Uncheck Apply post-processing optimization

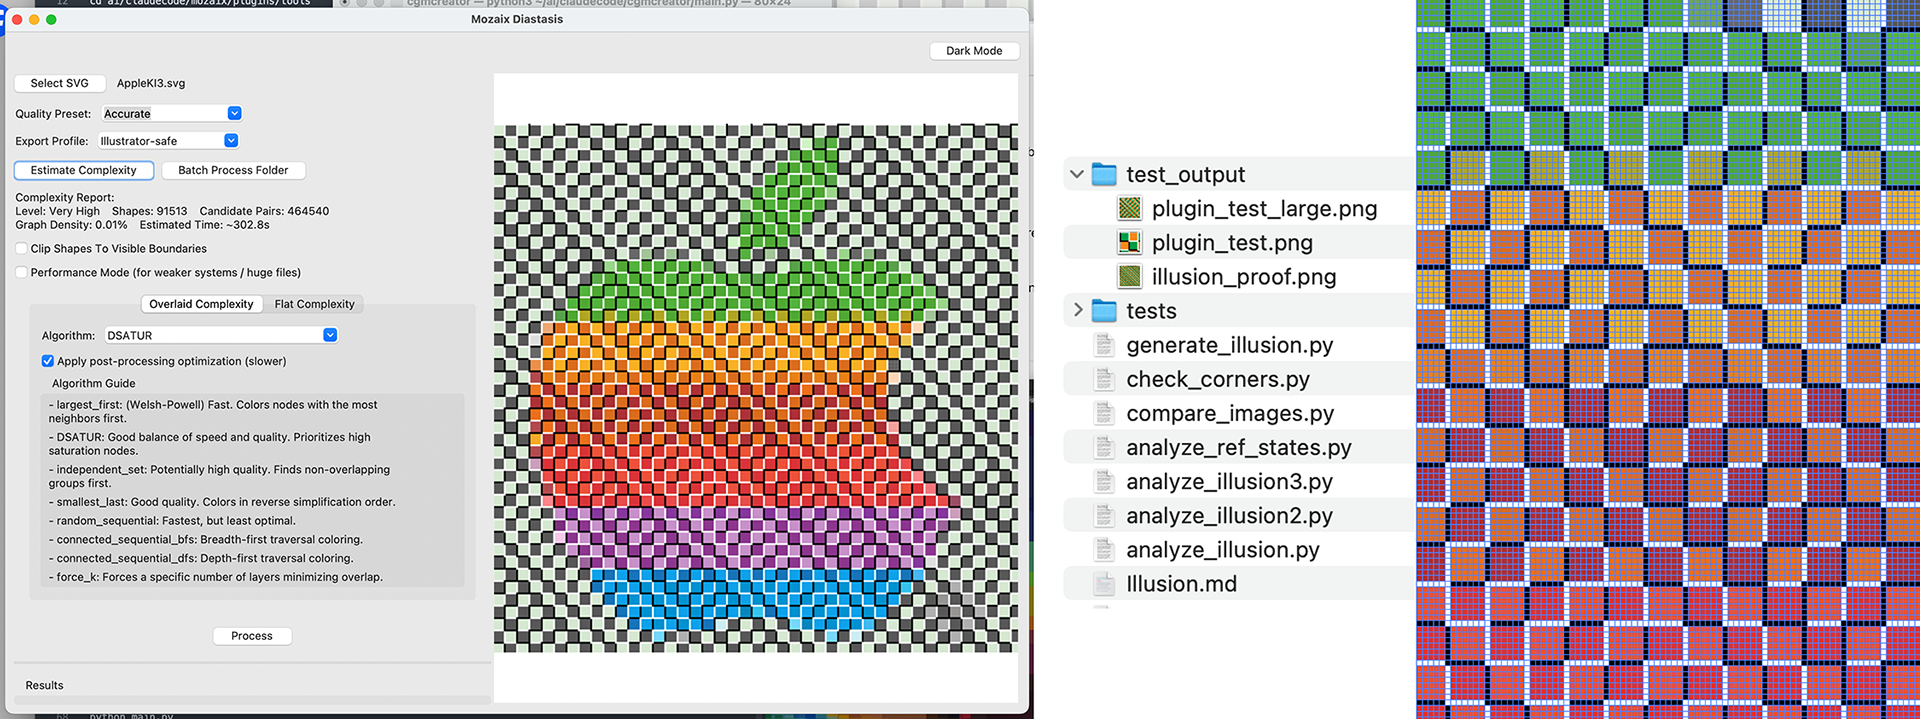48,361
